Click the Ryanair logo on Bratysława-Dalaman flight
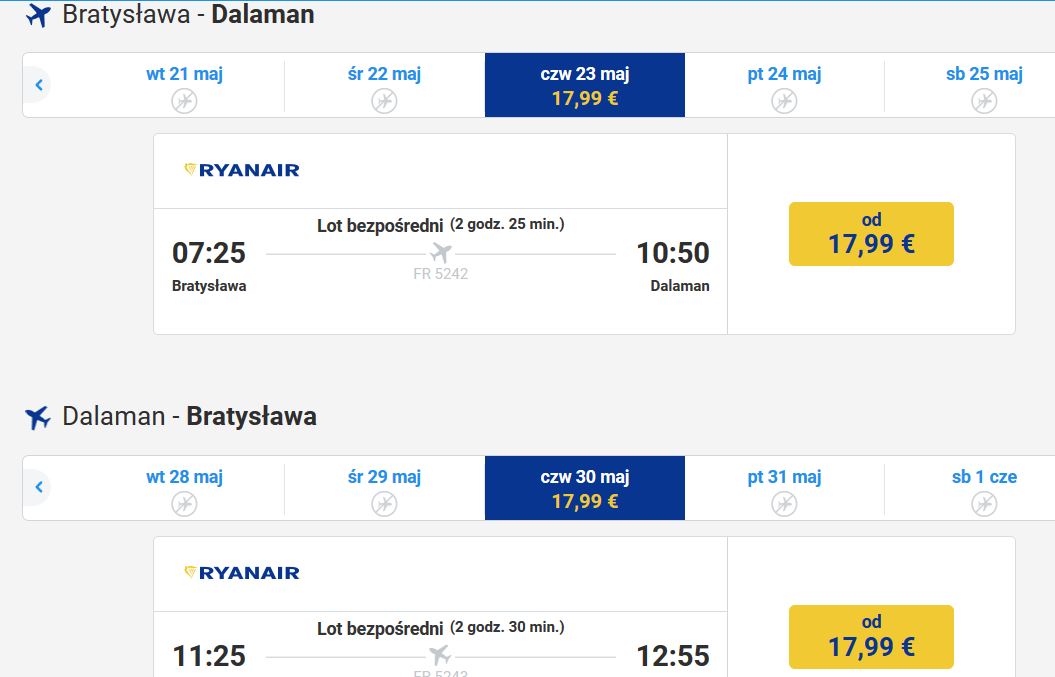The image size is (1055, 677). point(242,170)
